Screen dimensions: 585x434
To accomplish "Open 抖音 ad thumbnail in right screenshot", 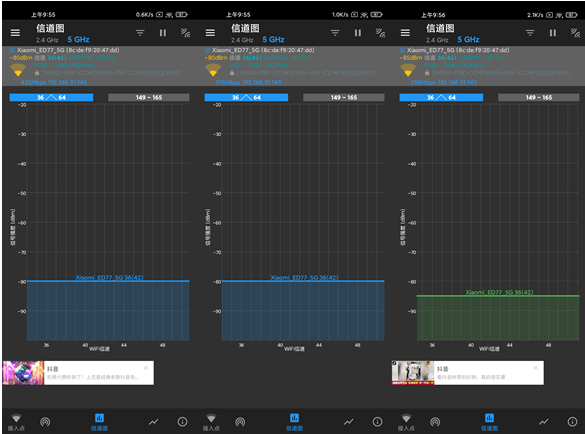I will (x=413, y=373).
